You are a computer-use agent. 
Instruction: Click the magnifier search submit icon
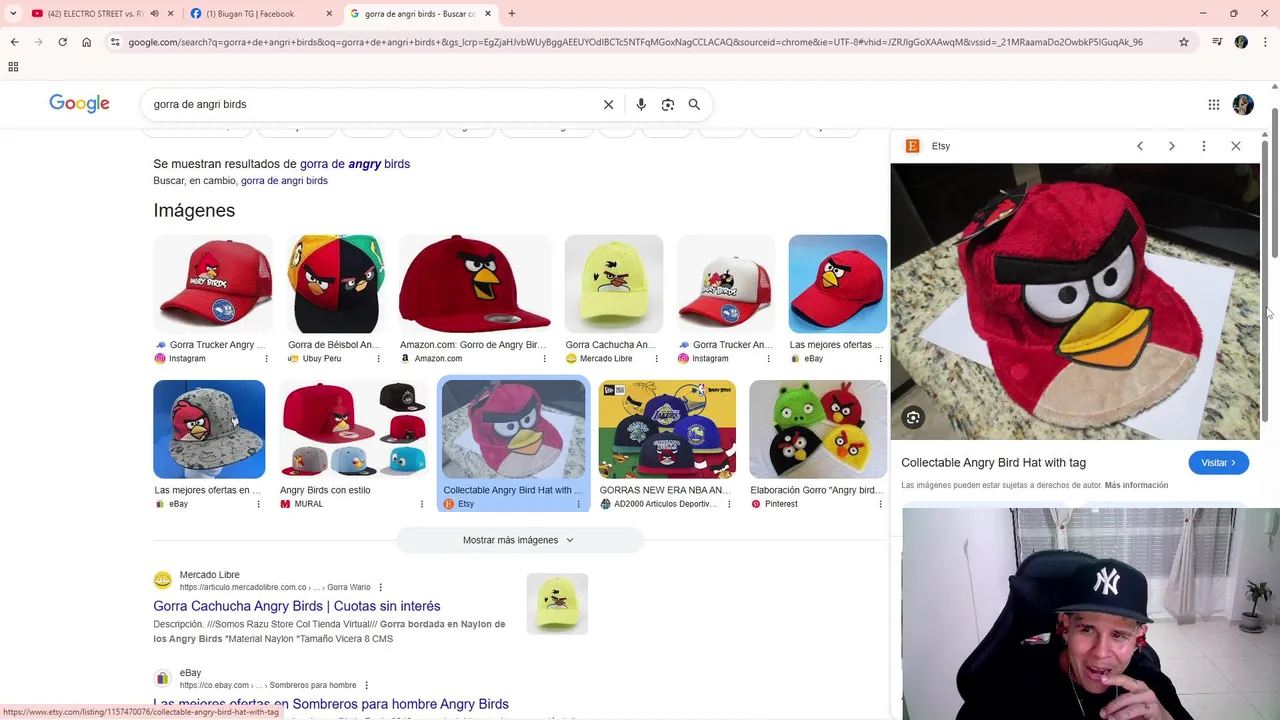click(694, 104)
